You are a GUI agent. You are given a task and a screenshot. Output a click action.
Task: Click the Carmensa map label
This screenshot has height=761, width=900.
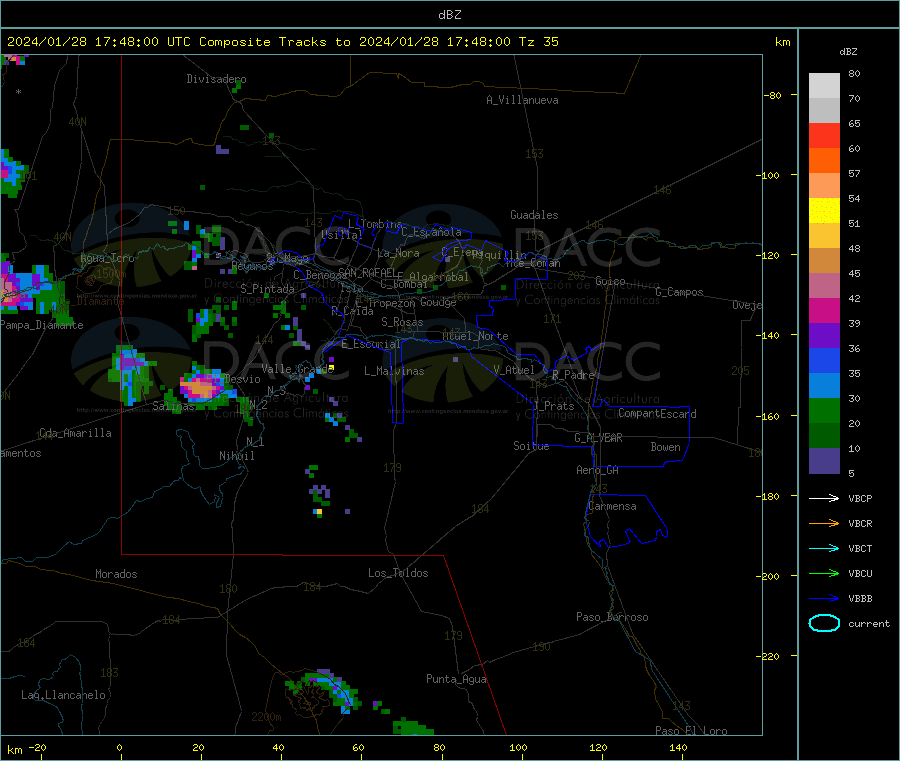(x=612, y=506)
